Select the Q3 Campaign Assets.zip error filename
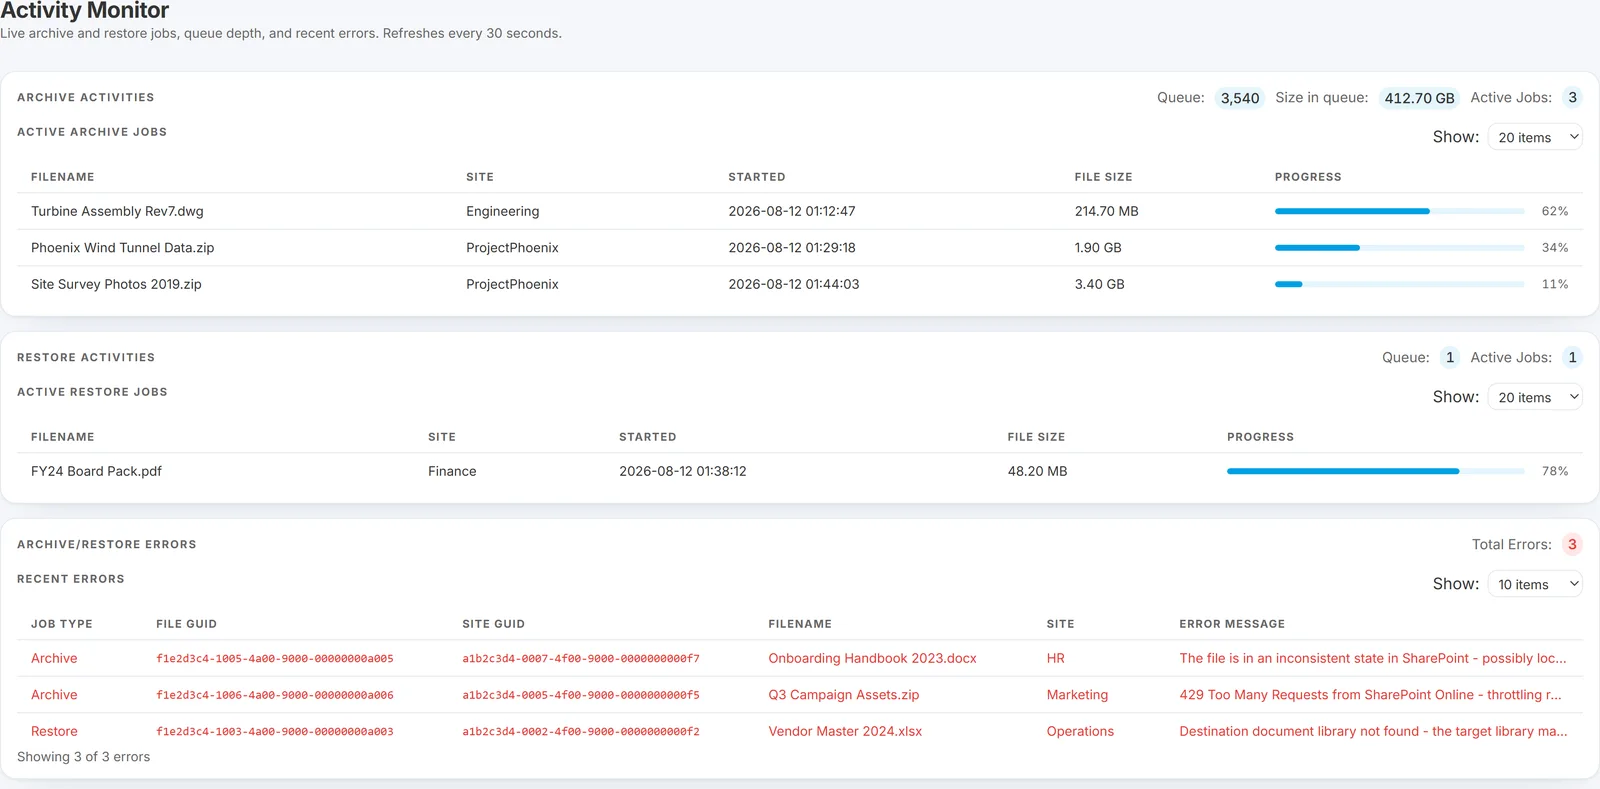Image resolution: width=1600 pixels, height=789 pixels. tap(844, 694)
